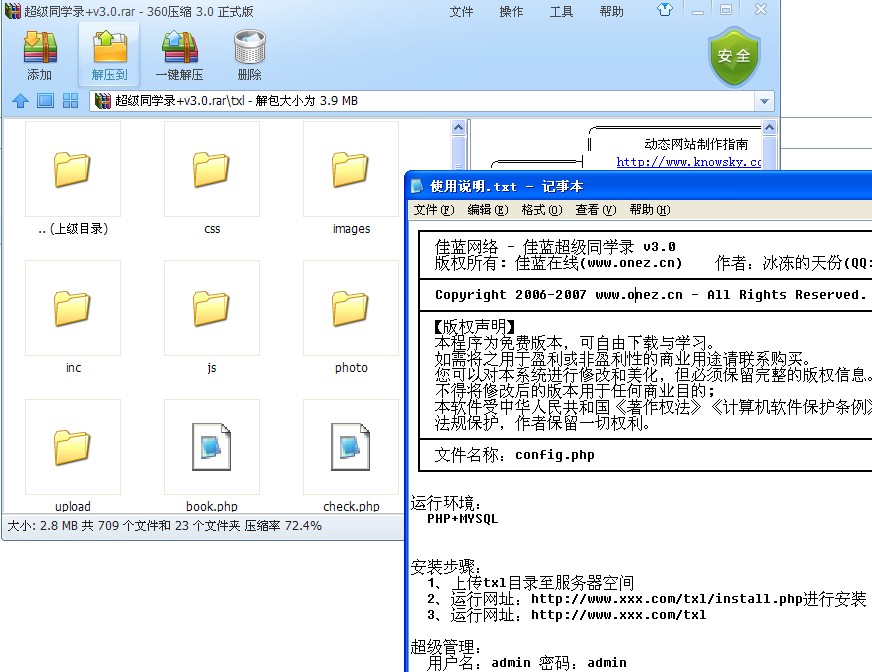Screen dimensions: 872x672
Task: Click the archive icon in the address bar
Action: 100,100
